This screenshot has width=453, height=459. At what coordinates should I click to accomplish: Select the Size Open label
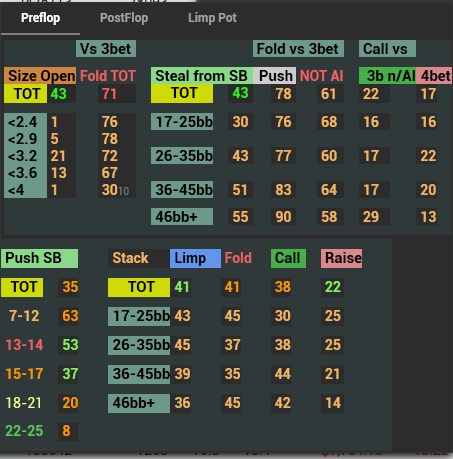tap(40, 76)
